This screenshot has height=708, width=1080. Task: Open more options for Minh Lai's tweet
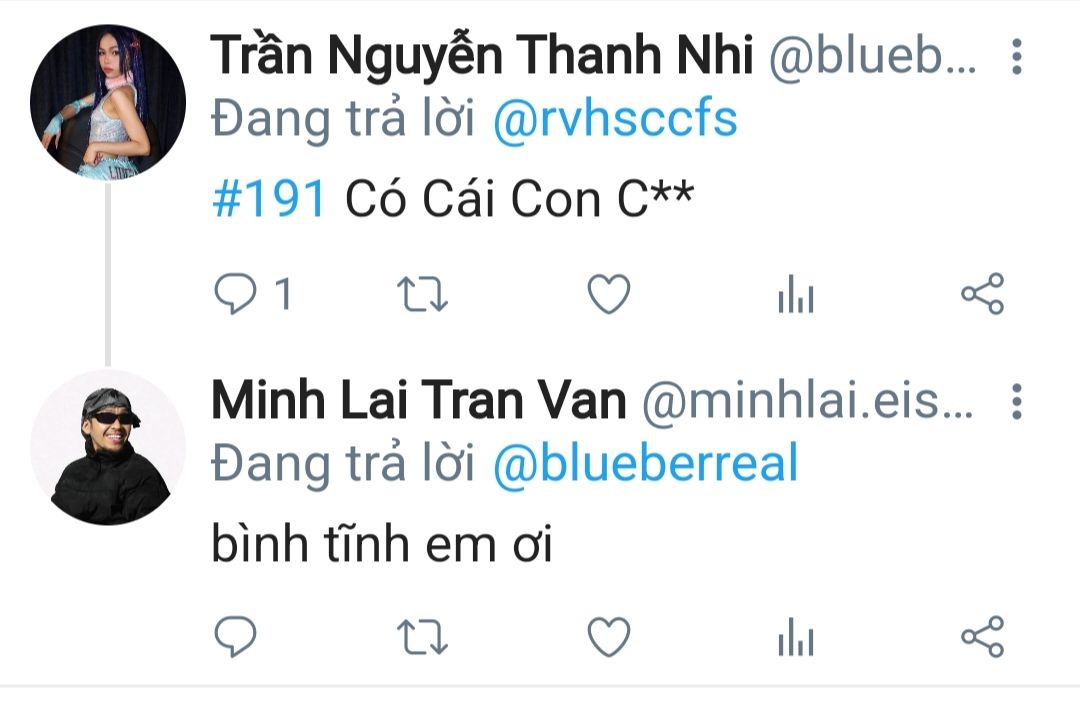pos(1017,401)
